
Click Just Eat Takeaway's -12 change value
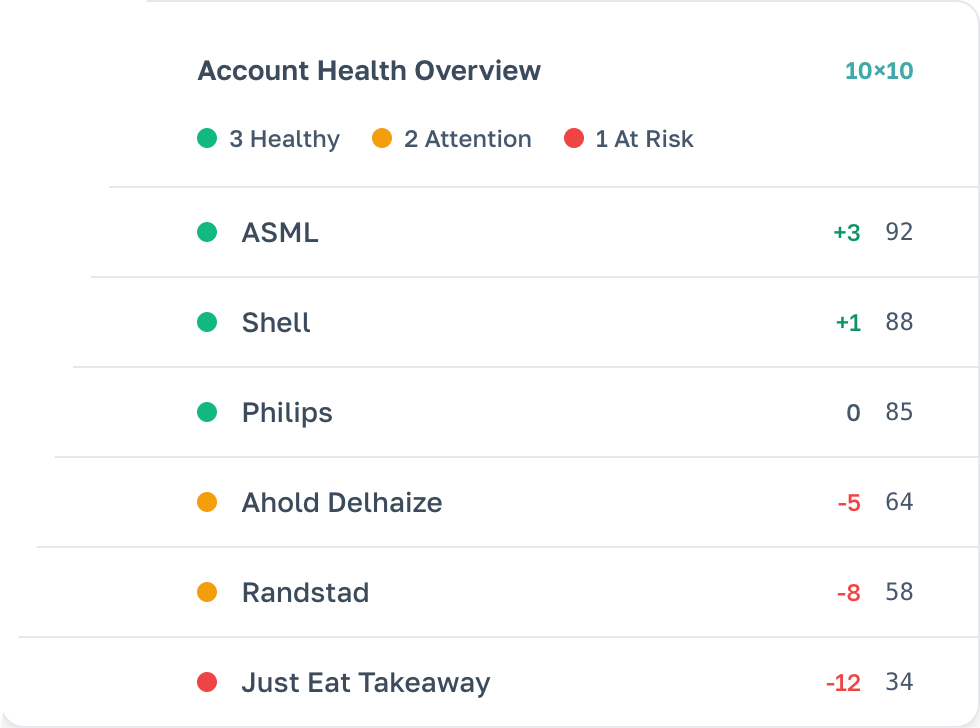pos(843,683)
